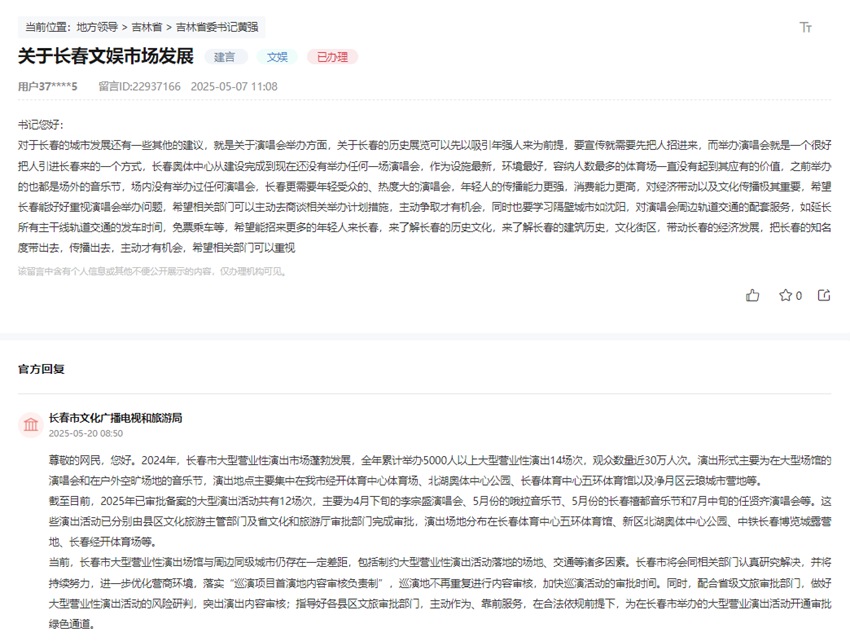Favorite the message via the star icon
This screenshot has width=850, height=641.
(x=786, y=295)
